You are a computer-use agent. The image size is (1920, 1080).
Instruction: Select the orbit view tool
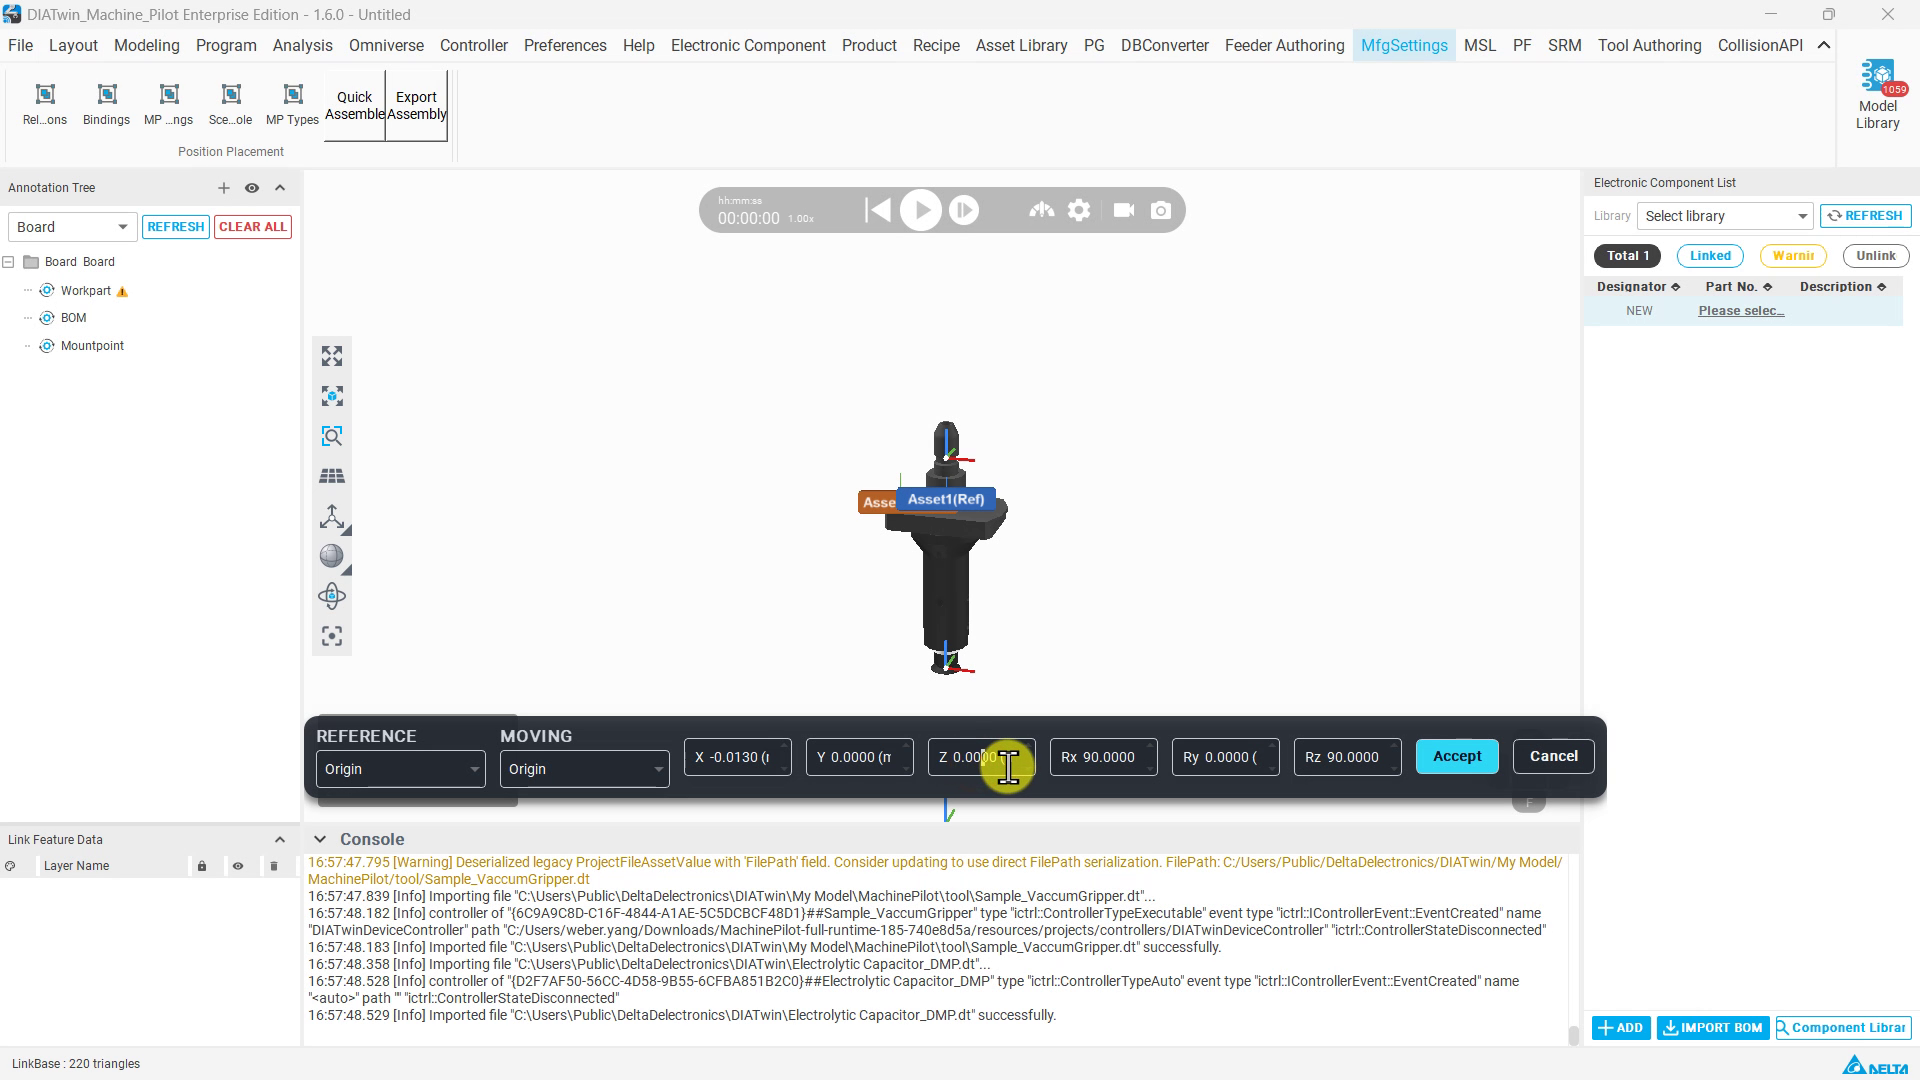pyautogui.click(x=332, y=596)
